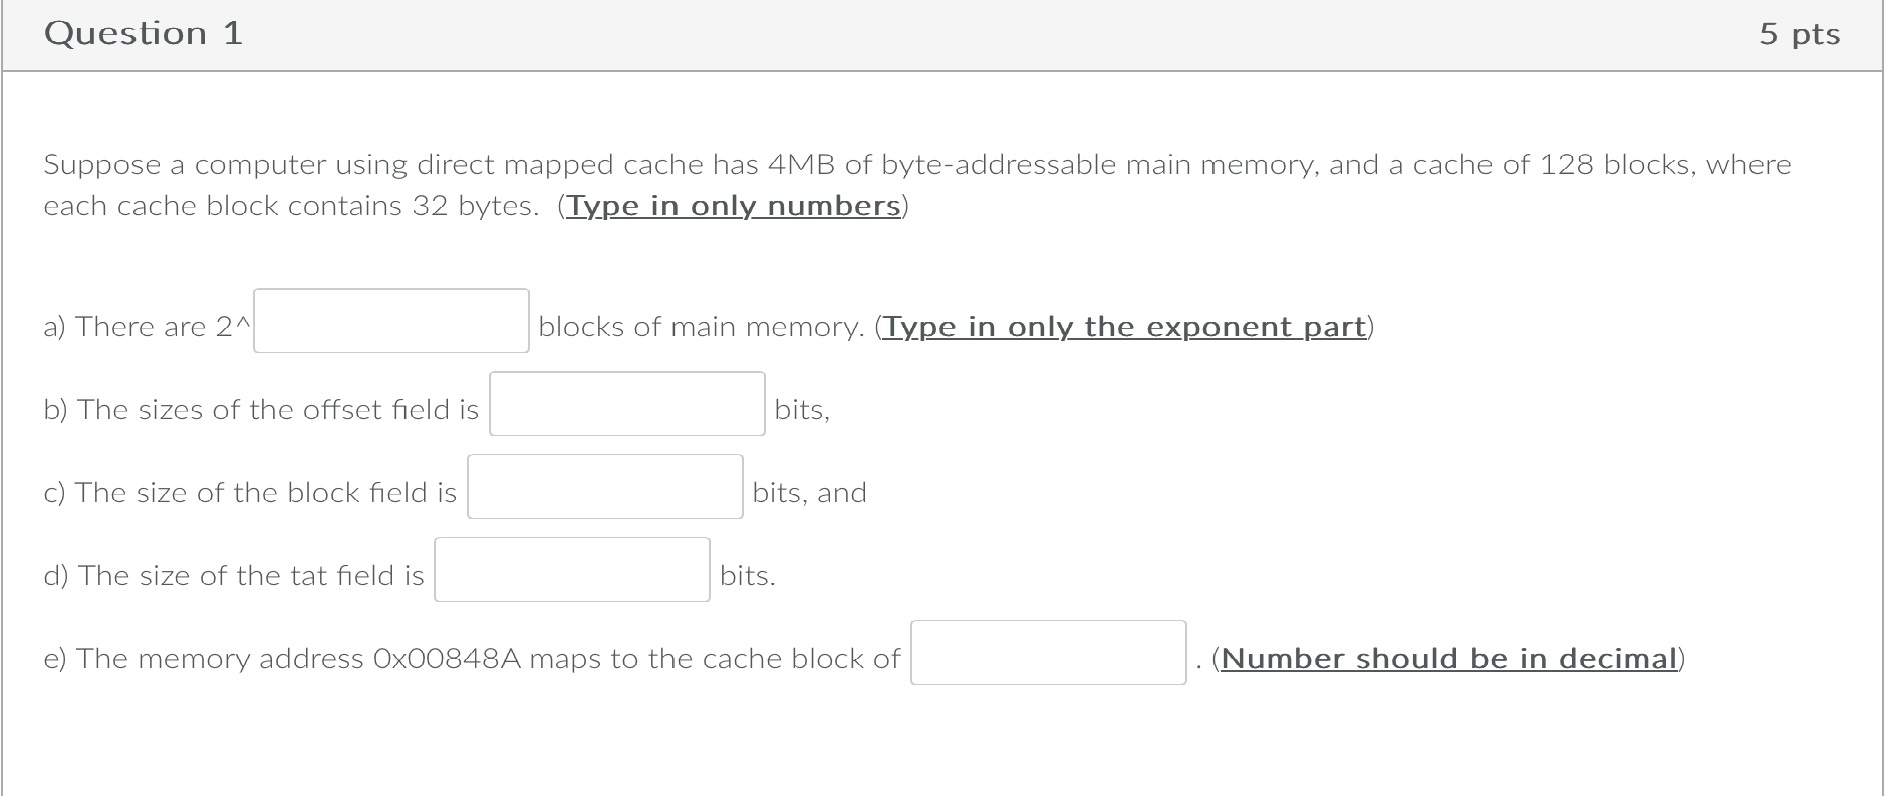Click the 'bits.' text after tat field

click(748, 576)
